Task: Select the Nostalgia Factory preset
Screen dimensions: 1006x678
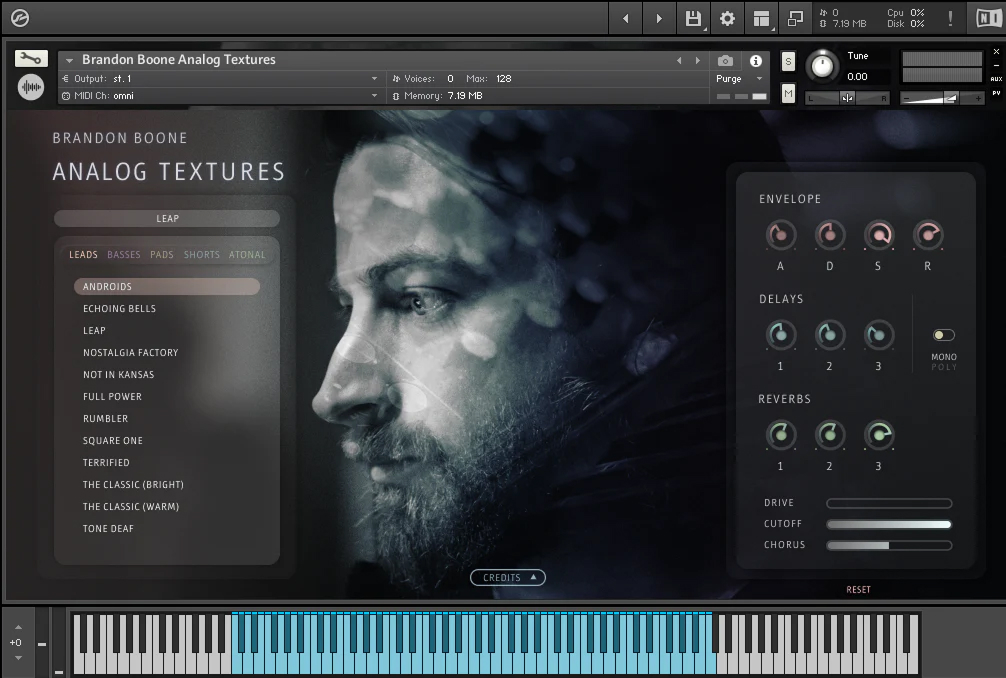Action: [131, 352]
